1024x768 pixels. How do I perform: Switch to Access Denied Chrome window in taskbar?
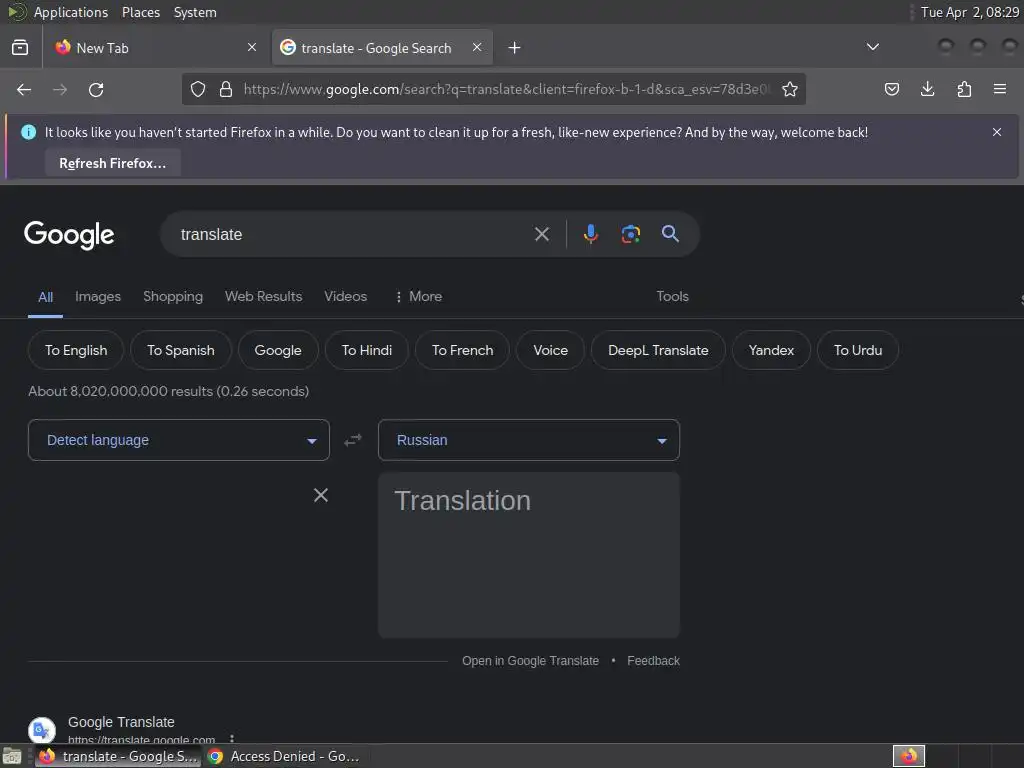pos(283,756)
